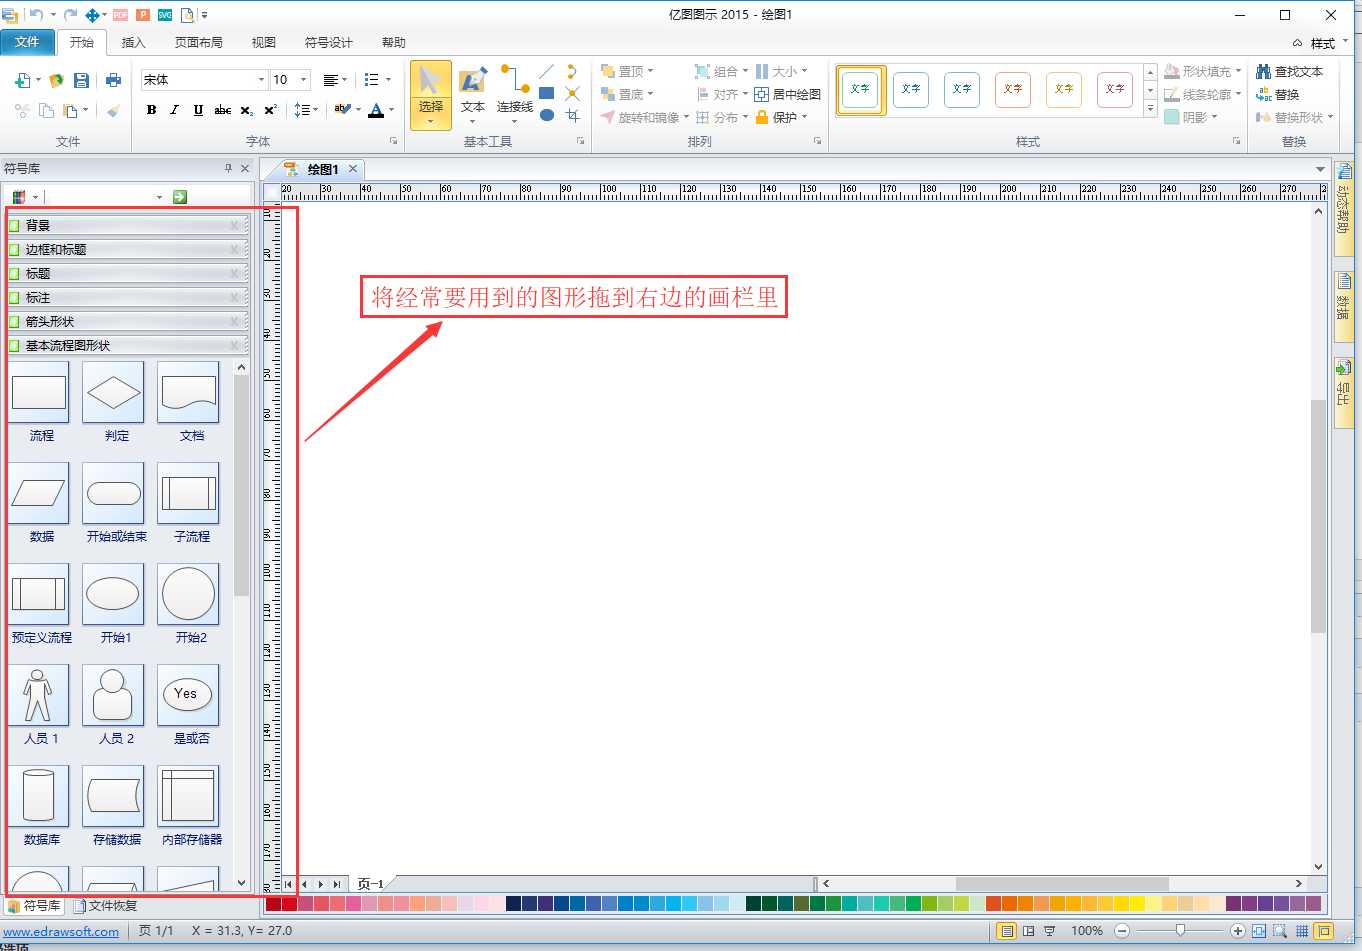Close the Background (背景) library
The height and width of the screenshot is (951, 1362).
pos(235,225)
